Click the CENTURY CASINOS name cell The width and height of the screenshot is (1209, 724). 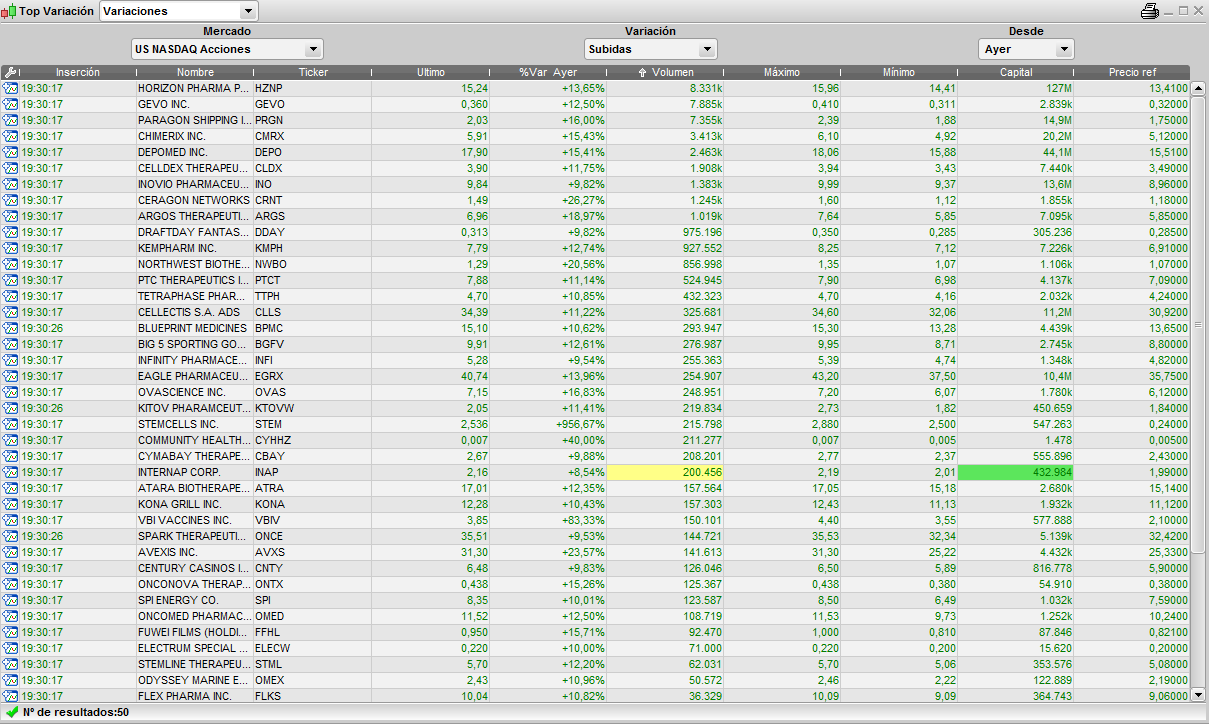pos(195,568)
